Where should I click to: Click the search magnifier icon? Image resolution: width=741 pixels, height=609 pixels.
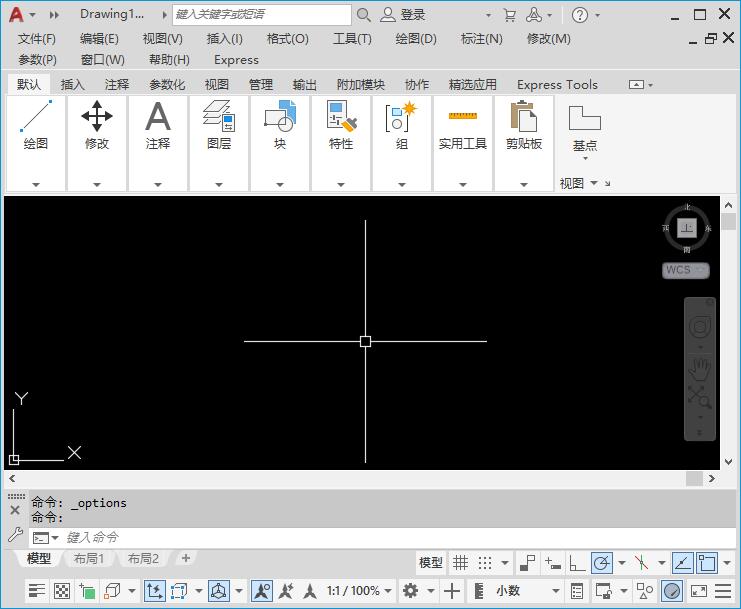click(363, 15)
